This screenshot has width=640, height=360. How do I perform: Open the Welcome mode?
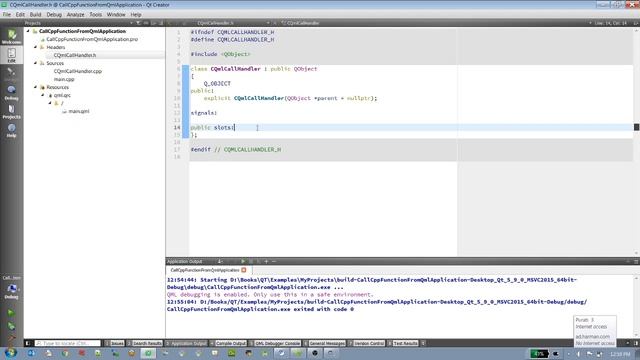coord(11,37)
